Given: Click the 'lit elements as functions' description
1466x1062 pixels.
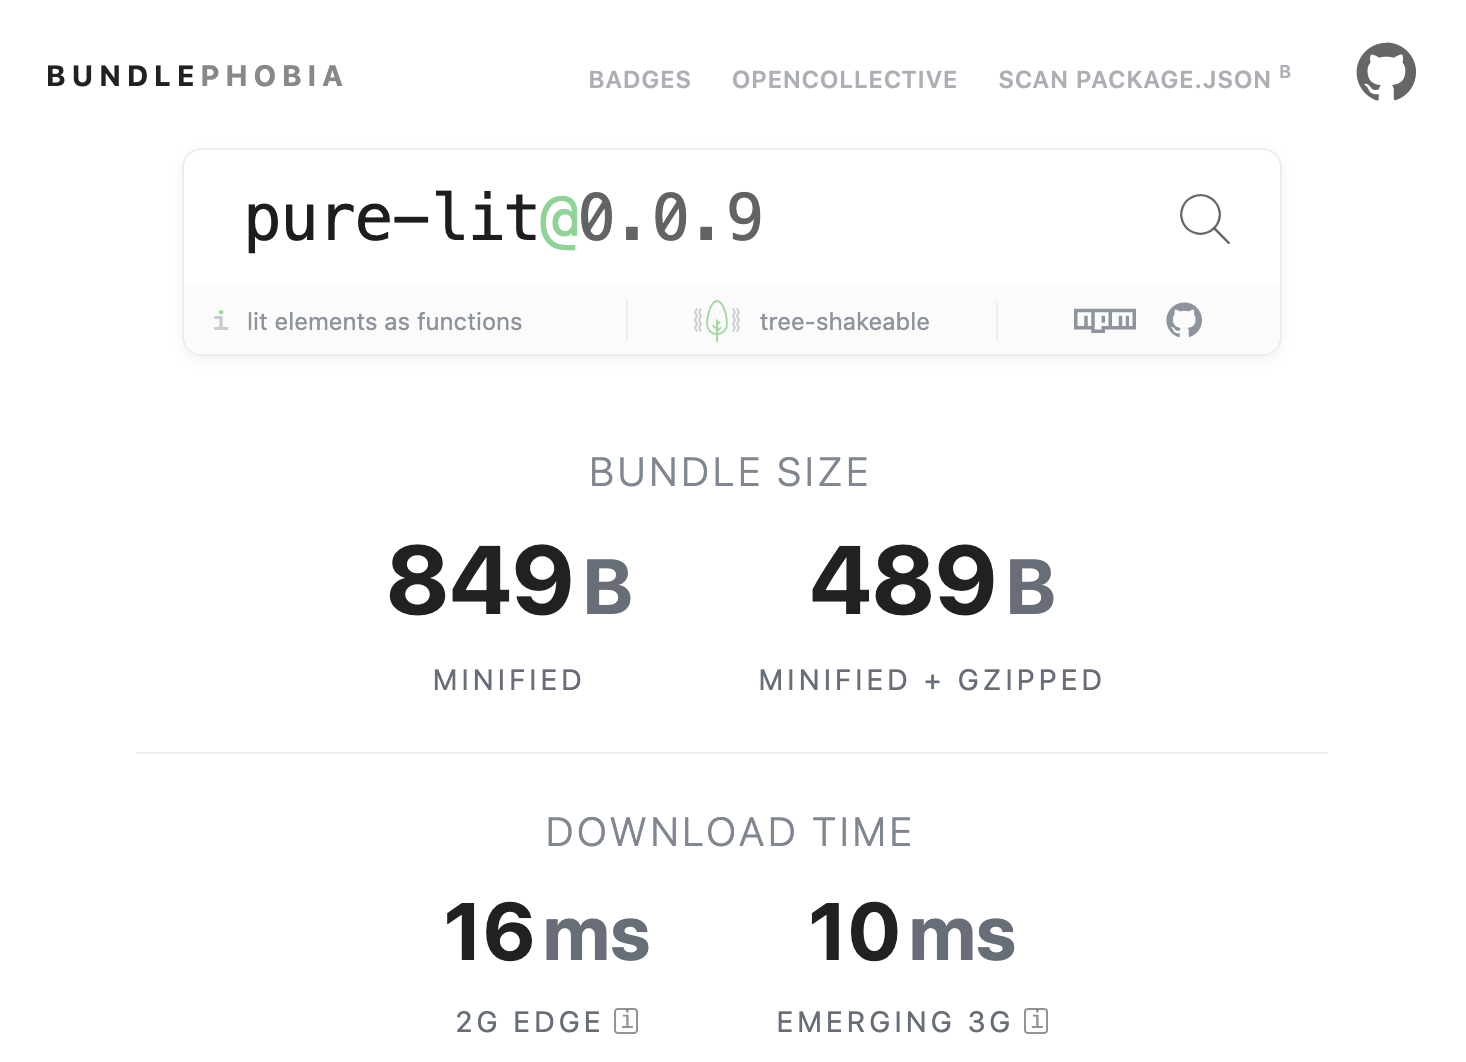Looking at the screenshot, I should 384,321.
